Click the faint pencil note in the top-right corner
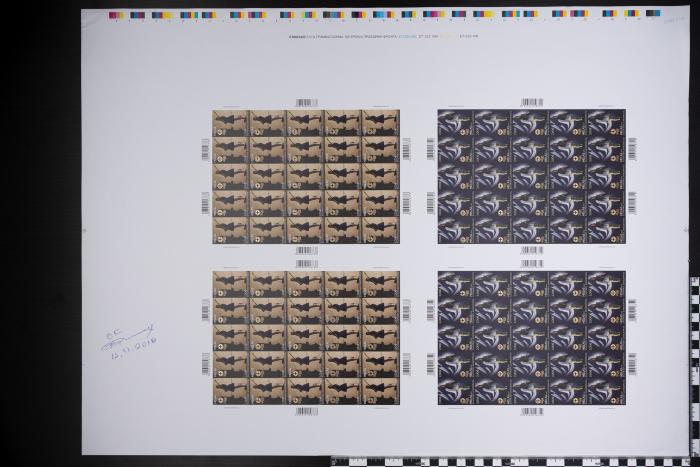Viewport: 700px width, 467px height. (674, 19)
